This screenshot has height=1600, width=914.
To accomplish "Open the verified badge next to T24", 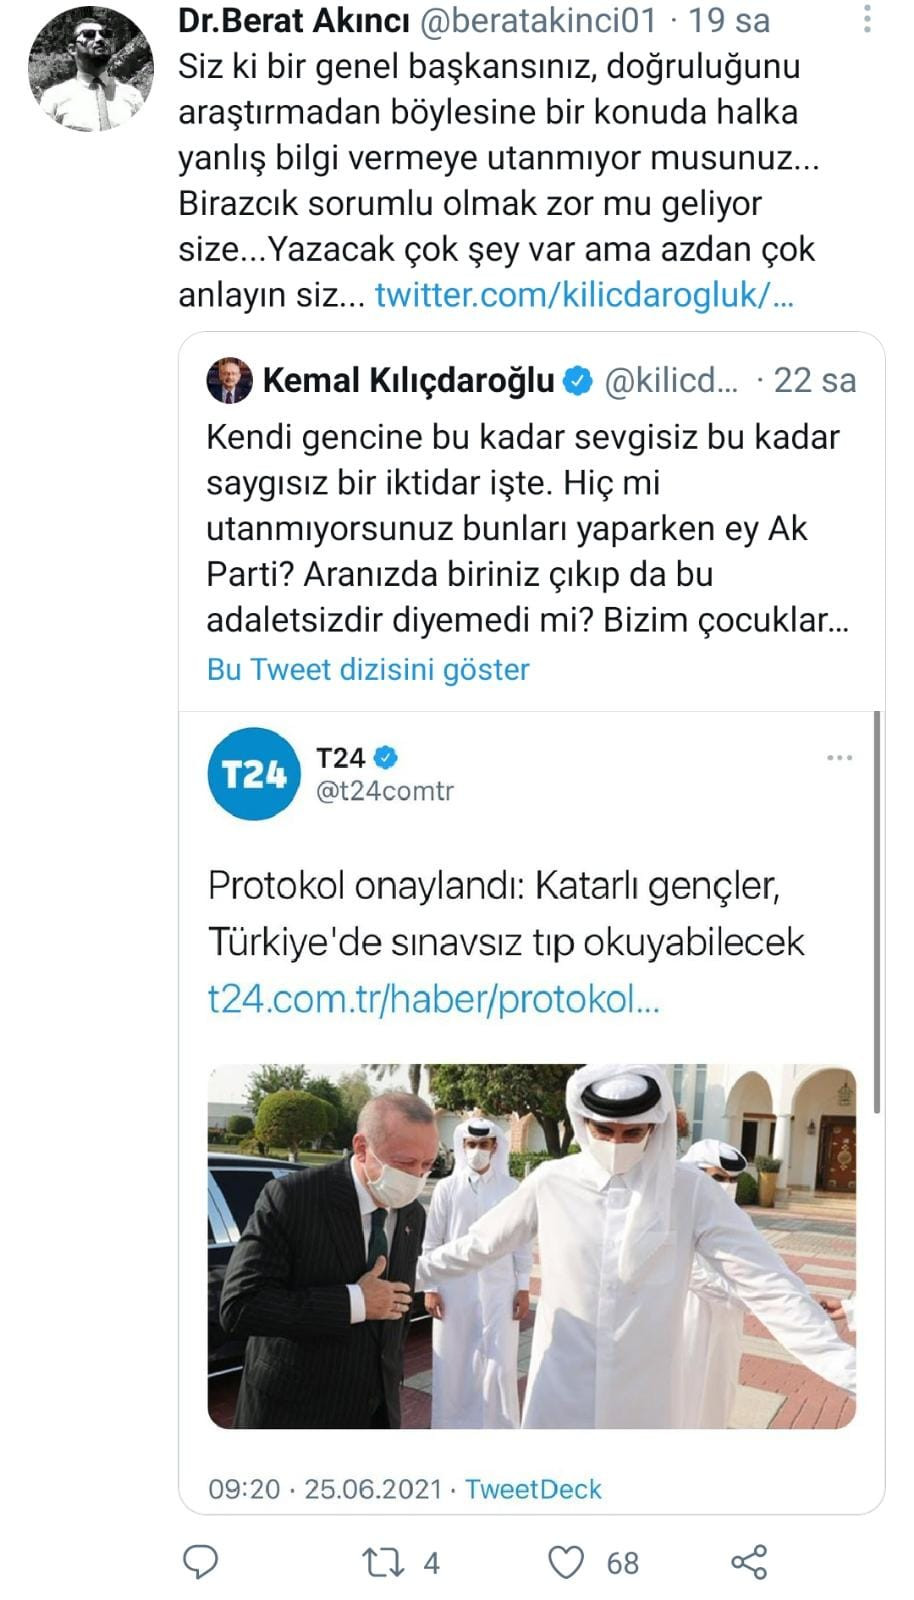I will coord(387,757).
